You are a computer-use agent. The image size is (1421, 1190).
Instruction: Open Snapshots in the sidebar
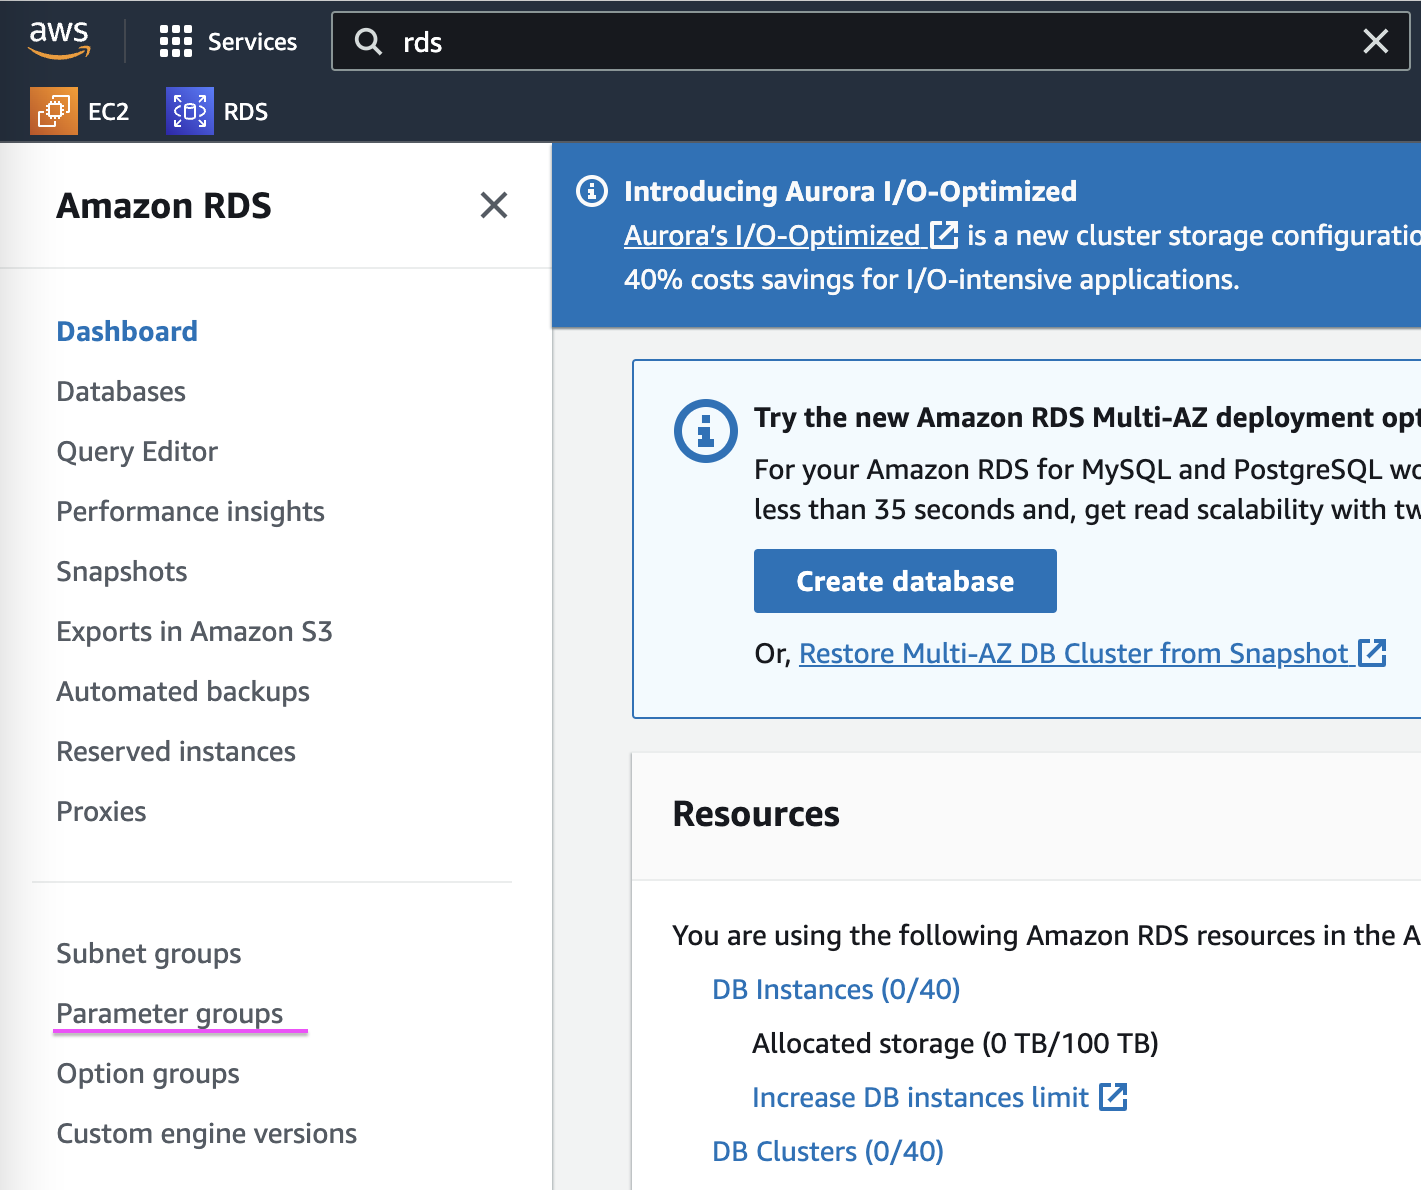tap(122, 571)
